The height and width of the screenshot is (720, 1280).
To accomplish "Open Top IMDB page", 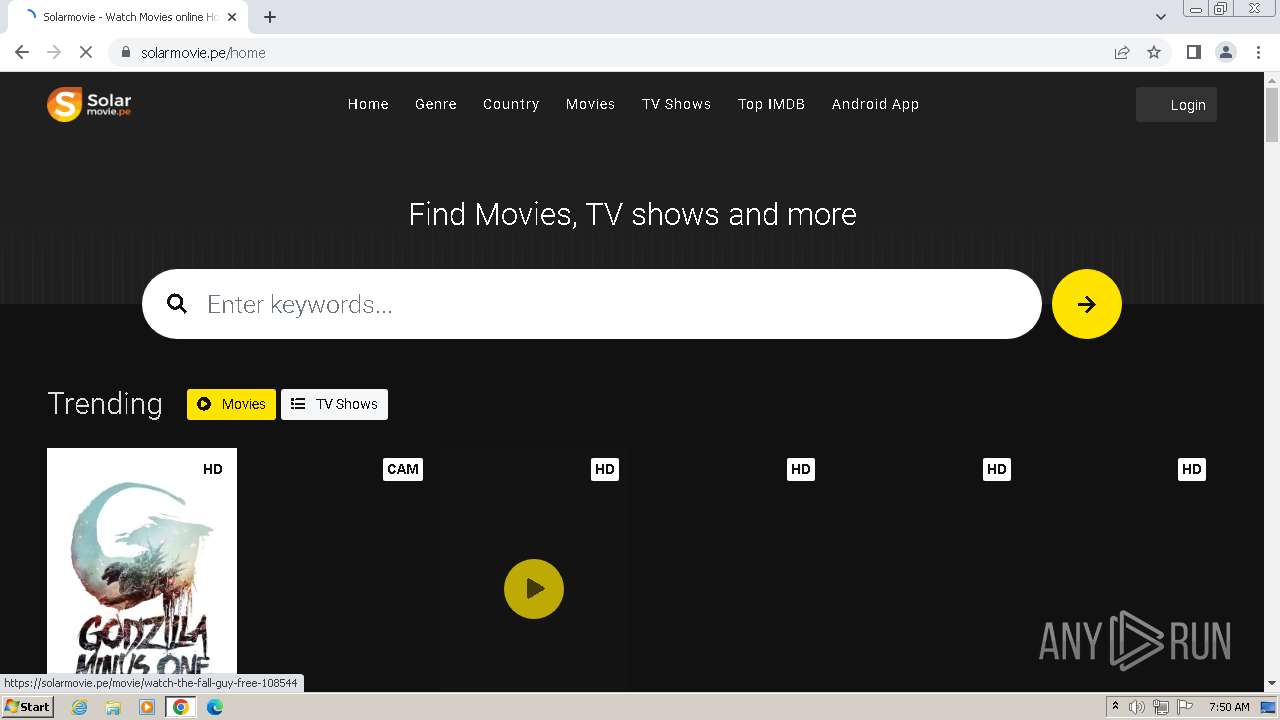I will tap(771, 104).
